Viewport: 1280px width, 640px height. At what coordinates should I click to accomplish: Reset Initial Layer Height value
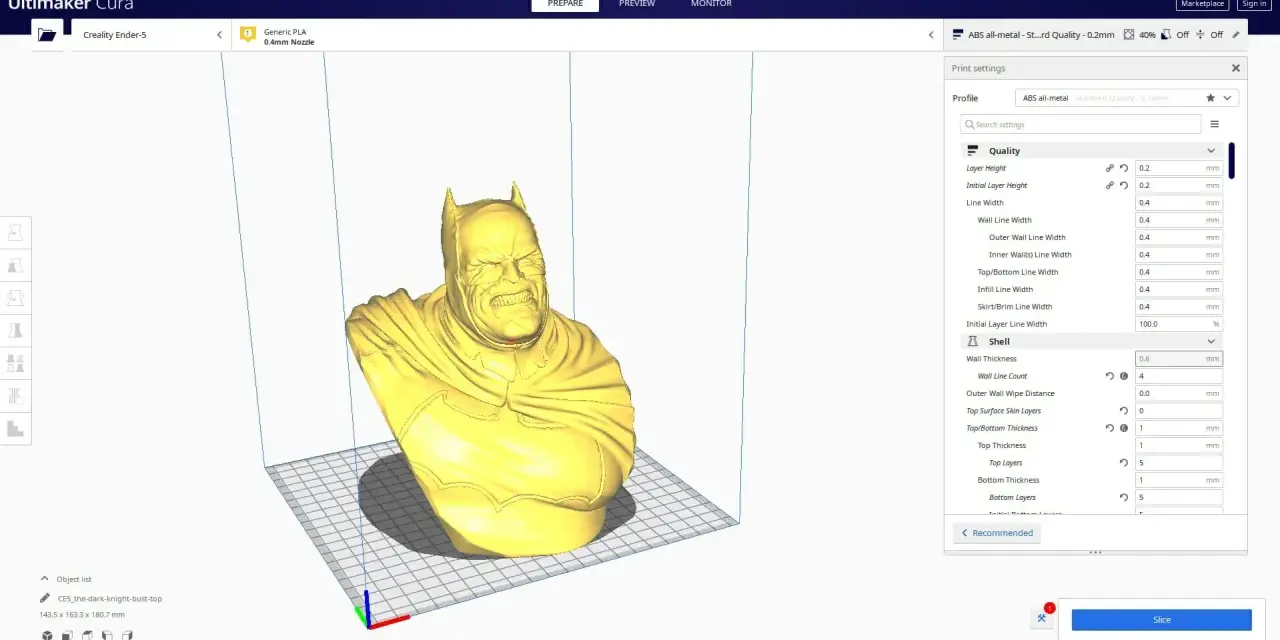pyautogui.click(x=1124, y=185)
